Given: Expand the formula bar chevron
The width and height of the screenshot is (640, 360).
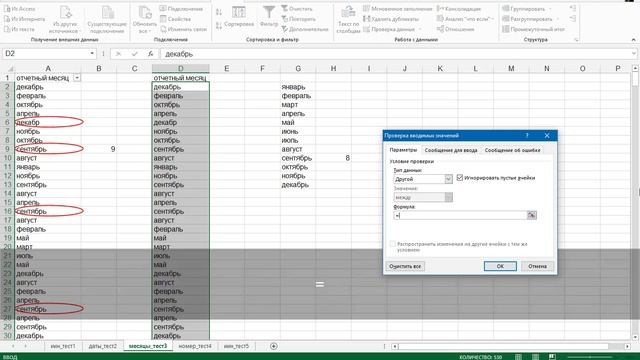Looking at the screenshot, I should point(633,53).
